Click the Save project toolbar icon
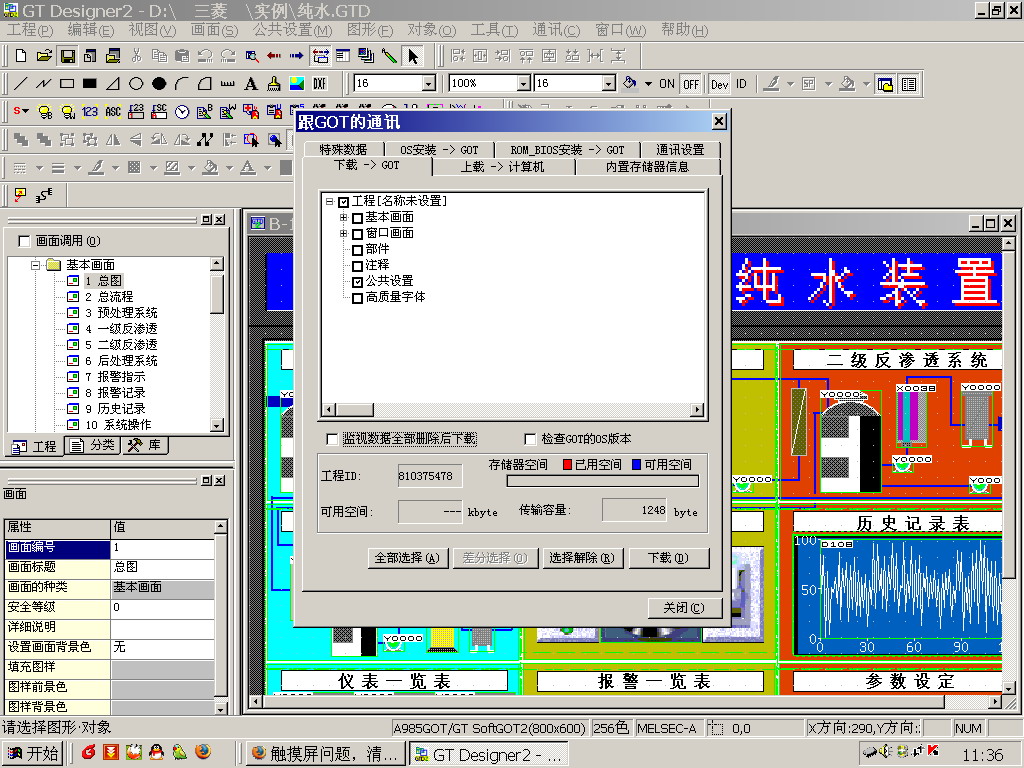 (67, 55)
